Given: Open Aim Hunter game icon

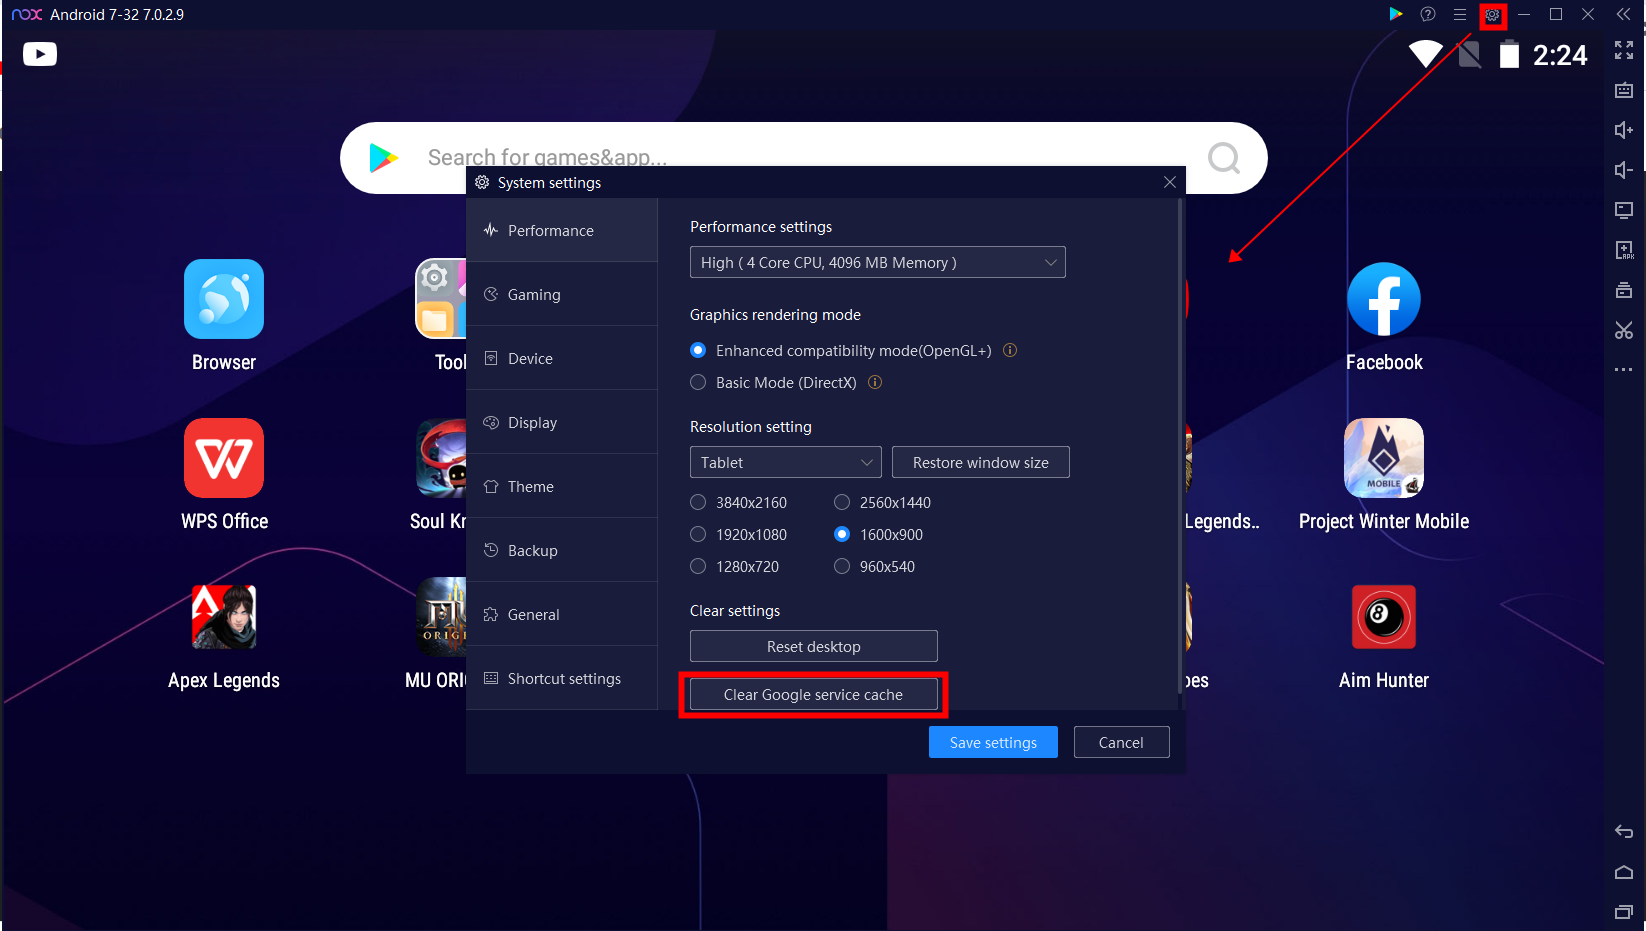Looking at the screenshot, I should pyautogui.click(x=1384, y=617).
